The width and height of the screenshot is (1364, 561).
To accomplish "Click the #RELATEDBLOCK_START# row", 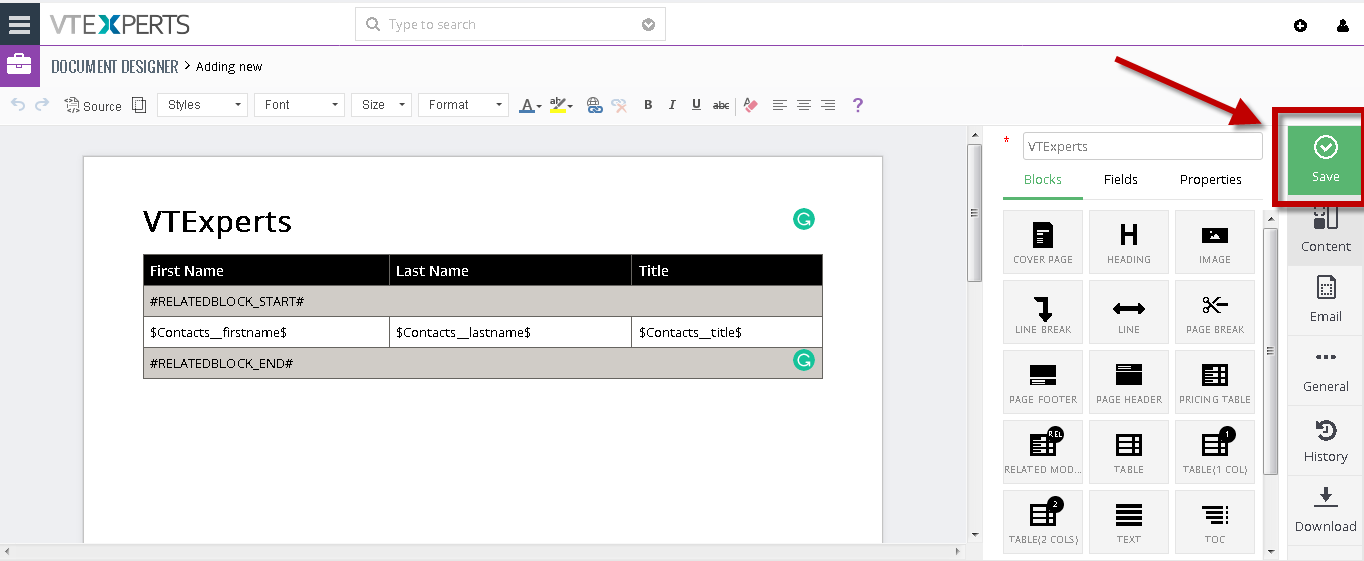I will click(483, 301).
